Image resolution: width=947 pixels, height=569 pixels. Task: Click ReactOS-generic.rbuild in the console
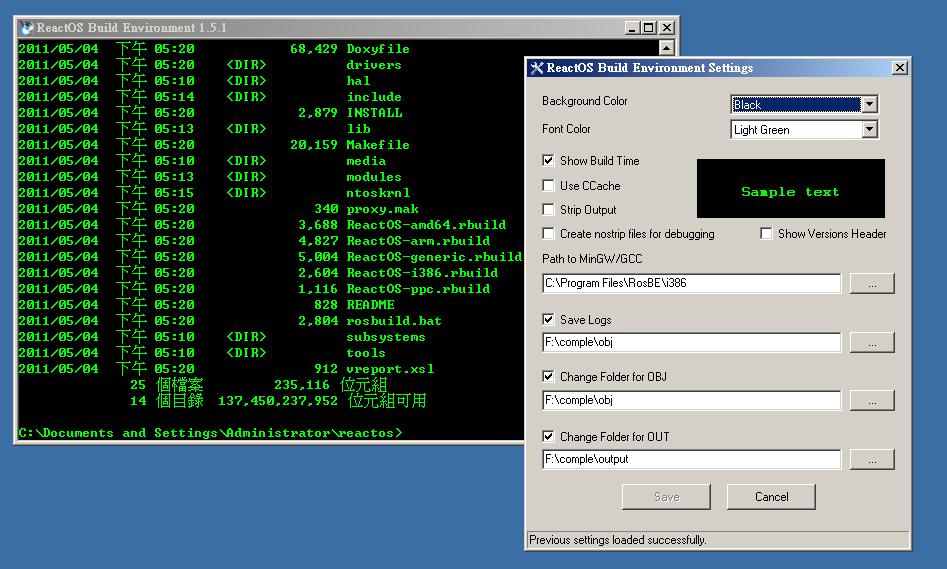[x=434, y=257]
